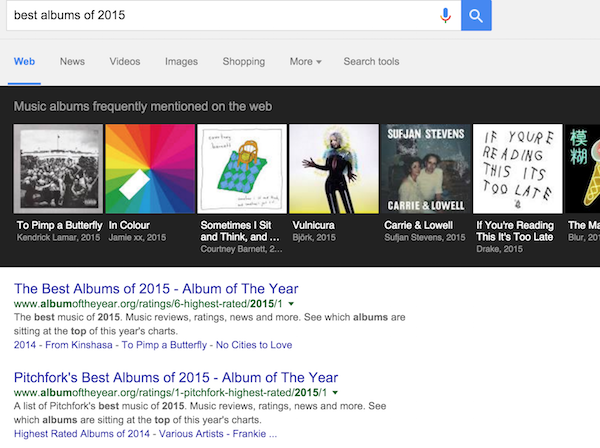Open the Videos tab
Viewport: 600px width, 448px height.
(125, 62)
